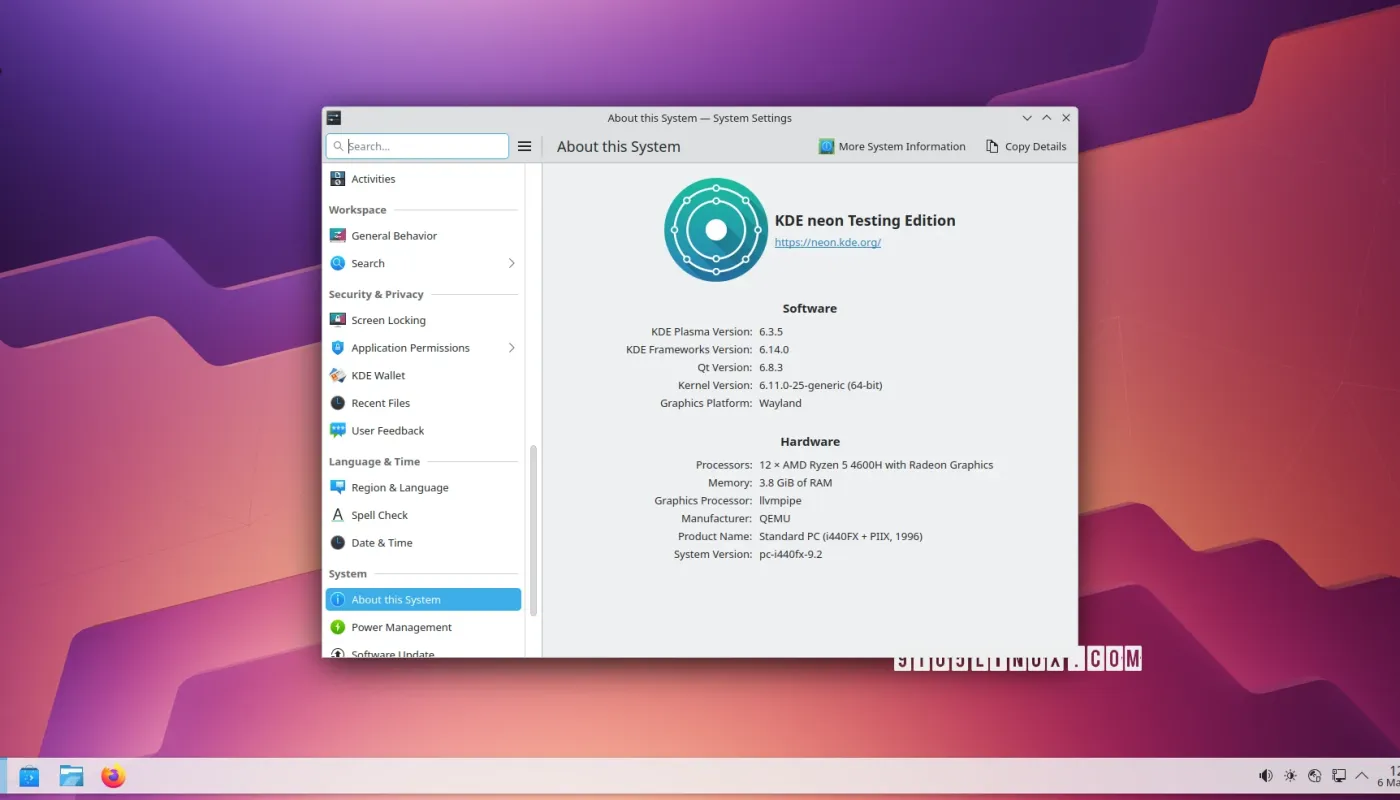Click the Application Permissions shield icon
Viewport: 1400px width, 800px height.
(x=338, y=348)
